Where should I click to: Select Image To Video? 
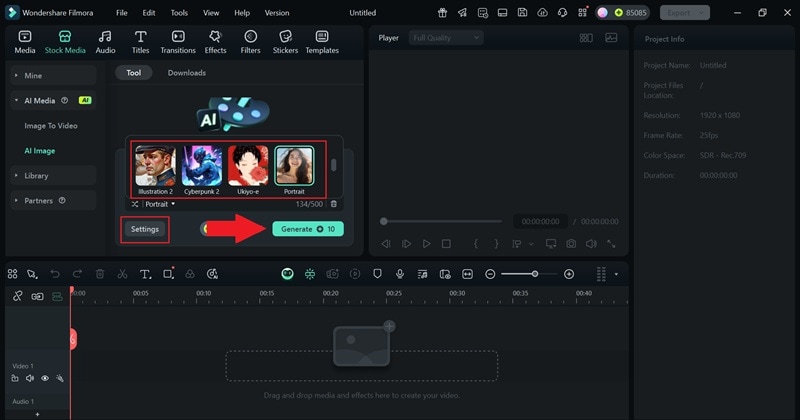pyautogui.click(x=51, y=126)
